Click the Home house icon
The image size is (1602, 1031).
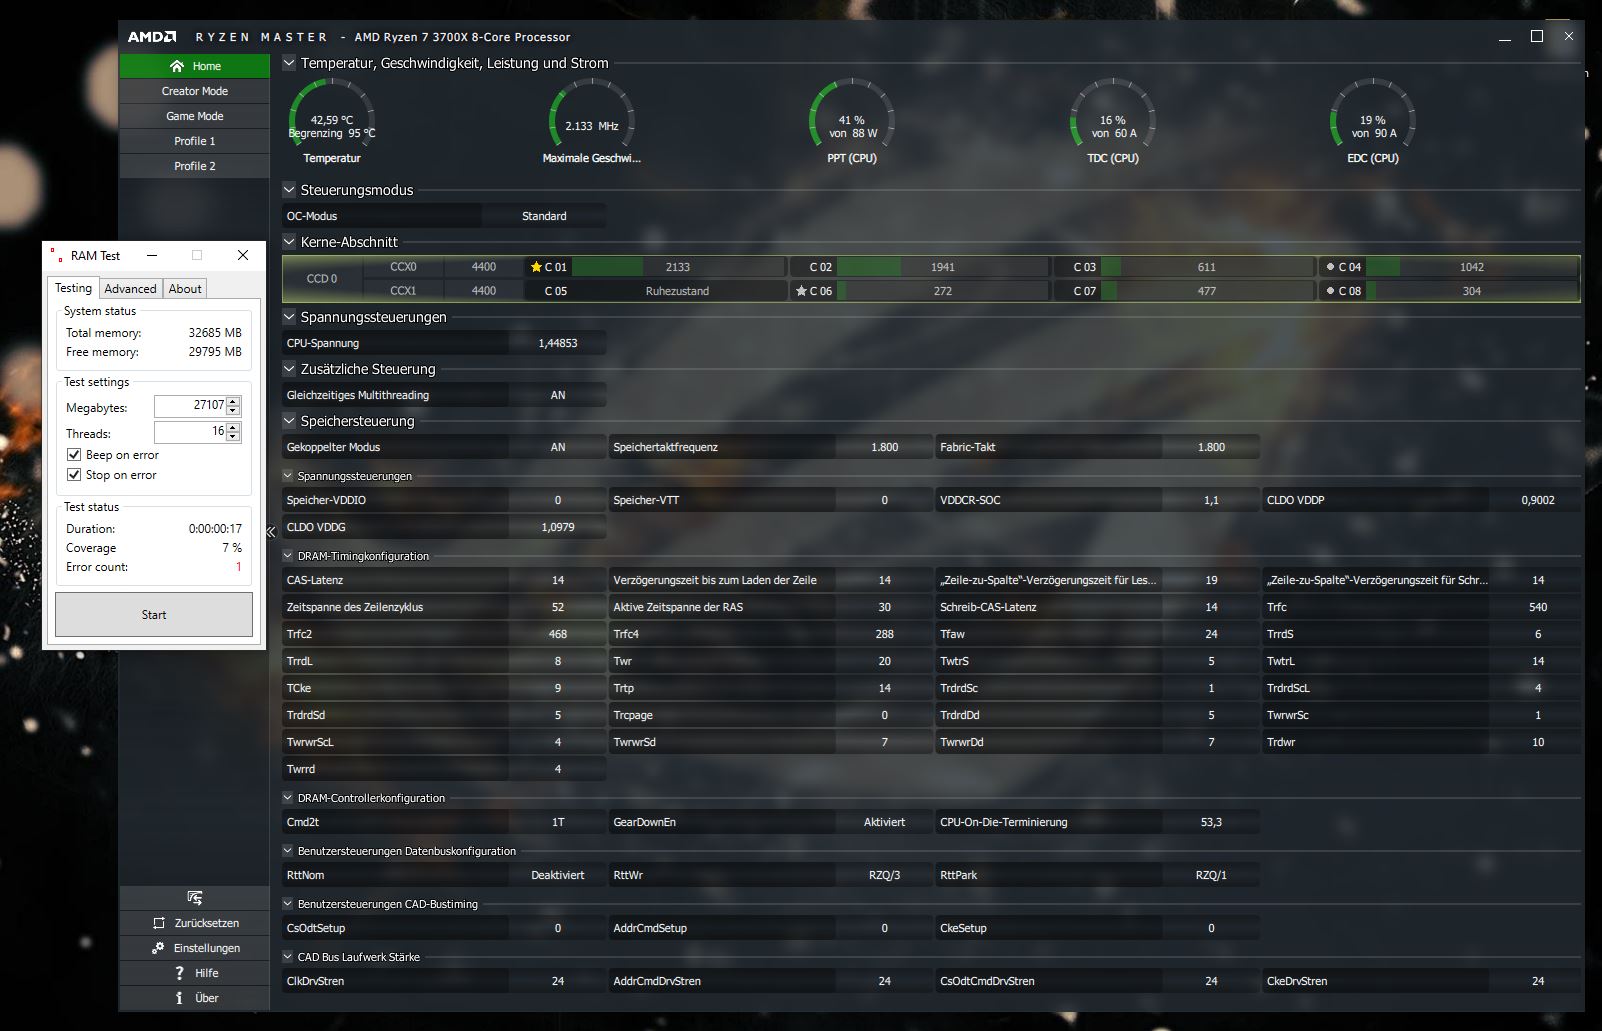click(x=177, y=66)
